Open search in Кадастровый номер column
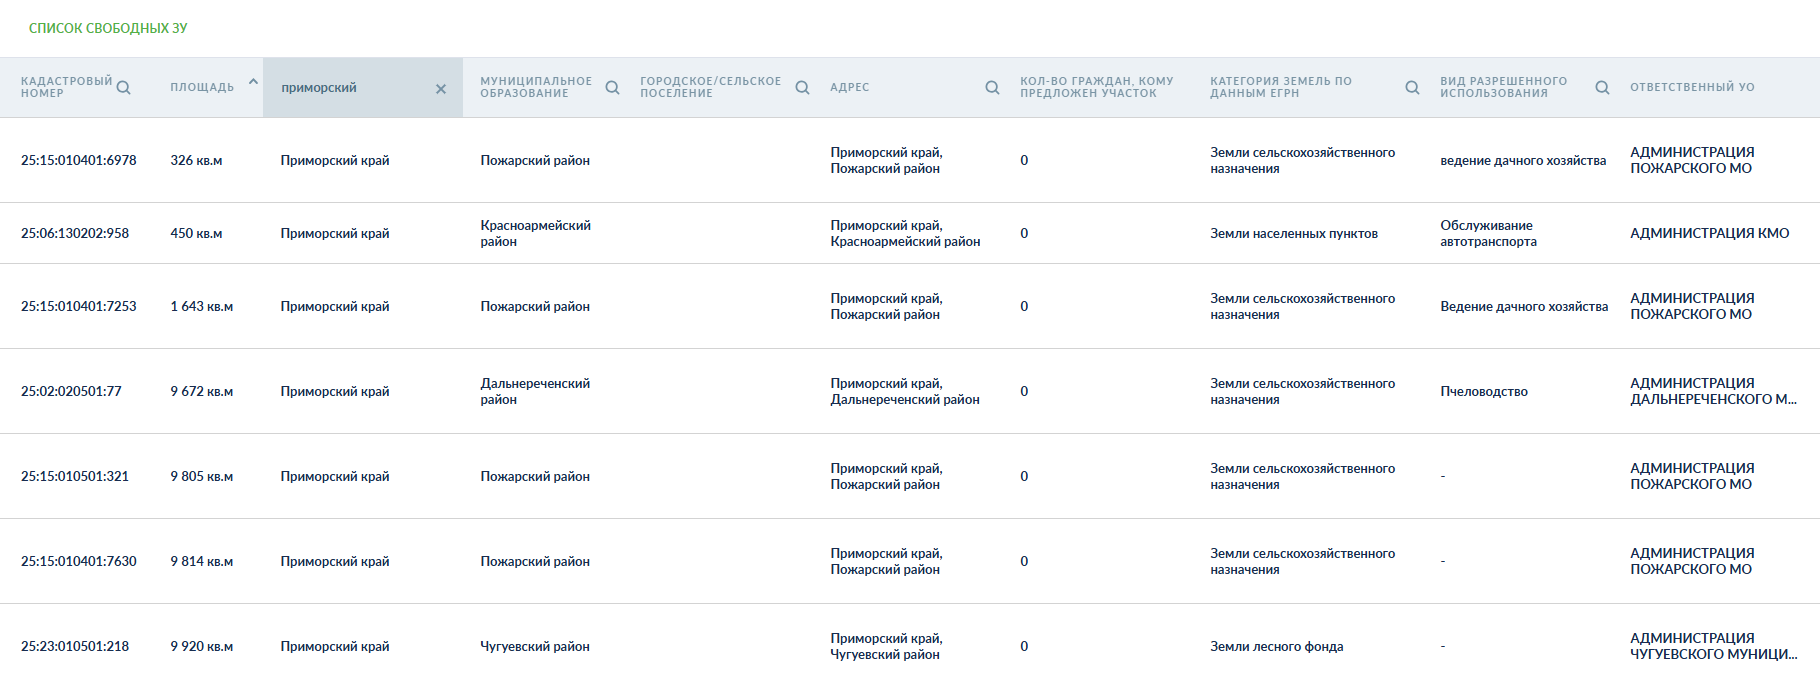The width and height of the screenshot is (1820, 691). click(123, 88)
